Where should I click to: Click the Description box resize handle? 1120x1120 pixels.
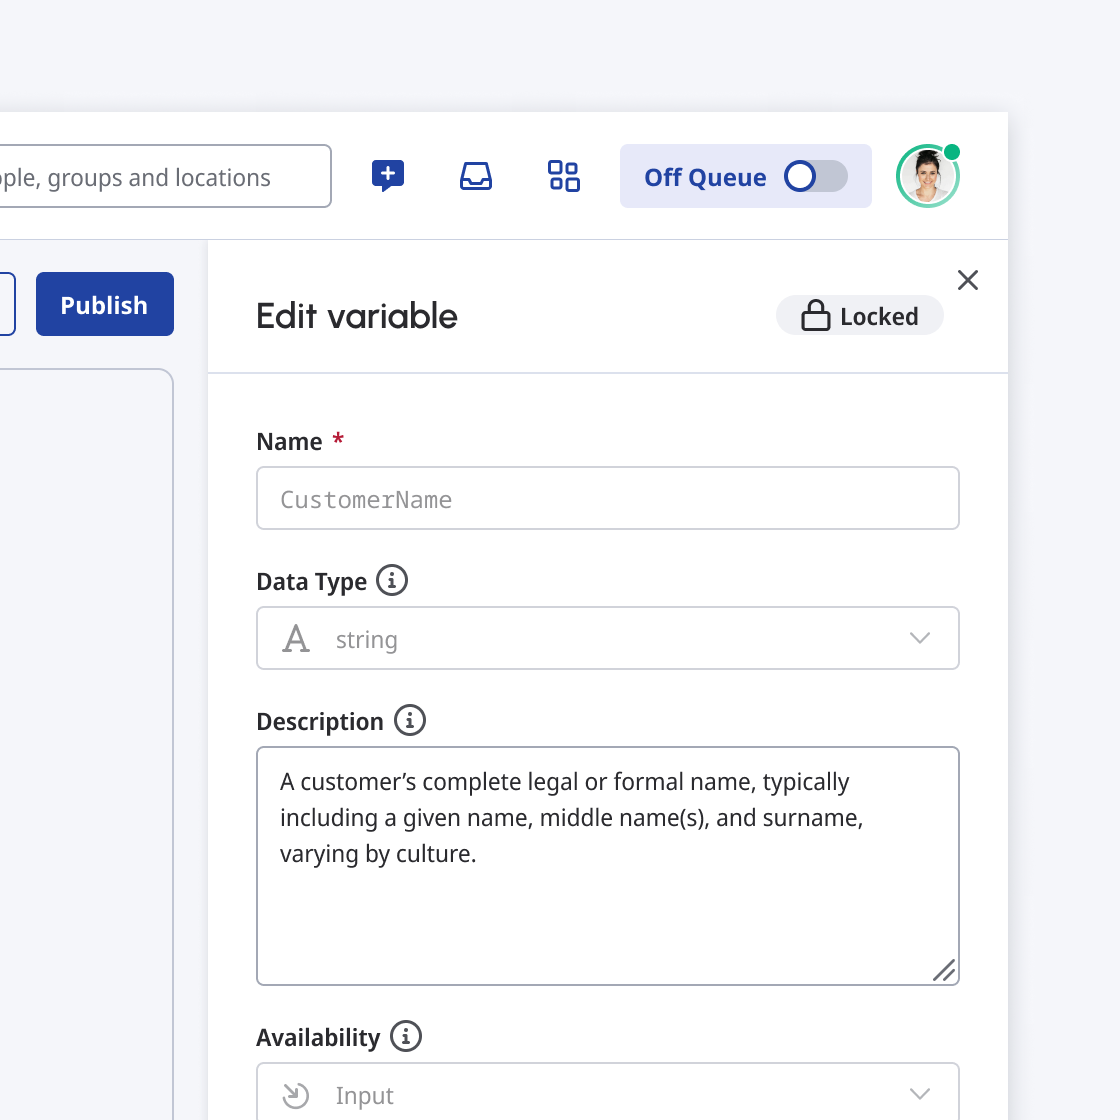point(944,970)
